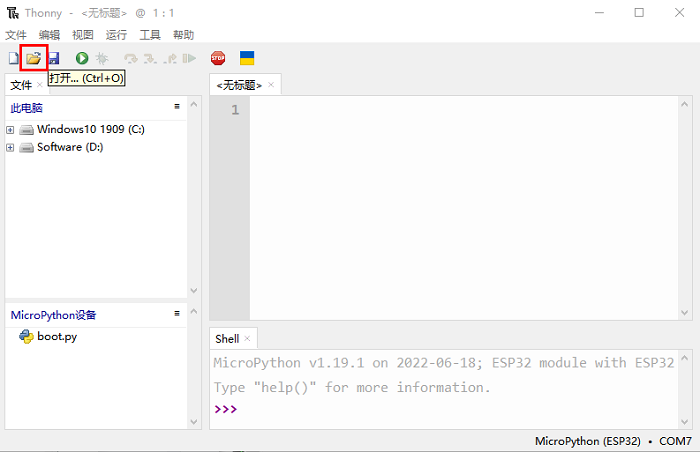Open the 运行 menu
The image size is (700, 452).
click(116, 35)
